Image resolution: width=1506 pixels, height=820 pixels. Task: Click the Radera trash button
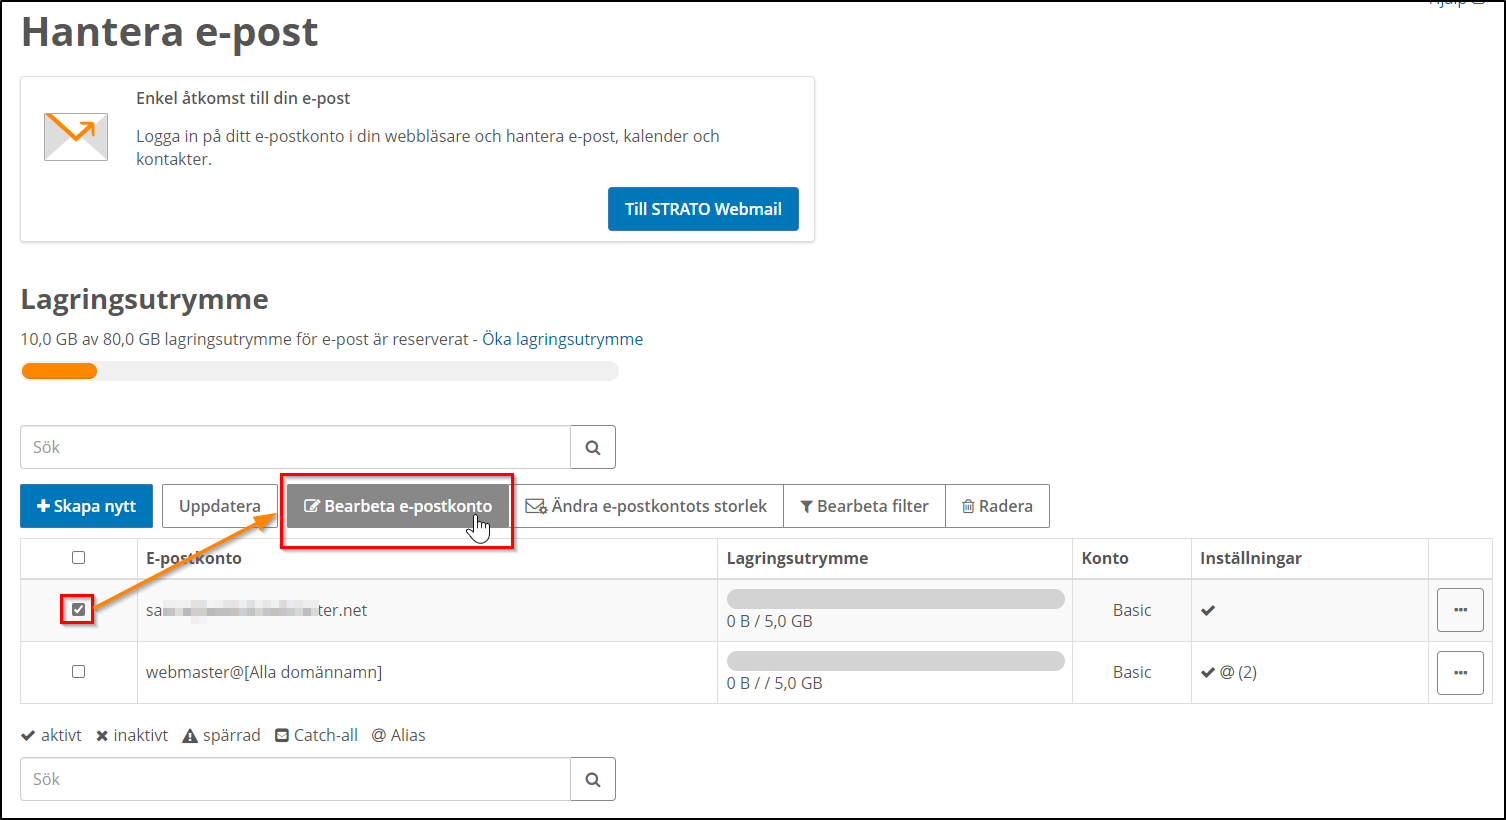[x=997, y=506]
